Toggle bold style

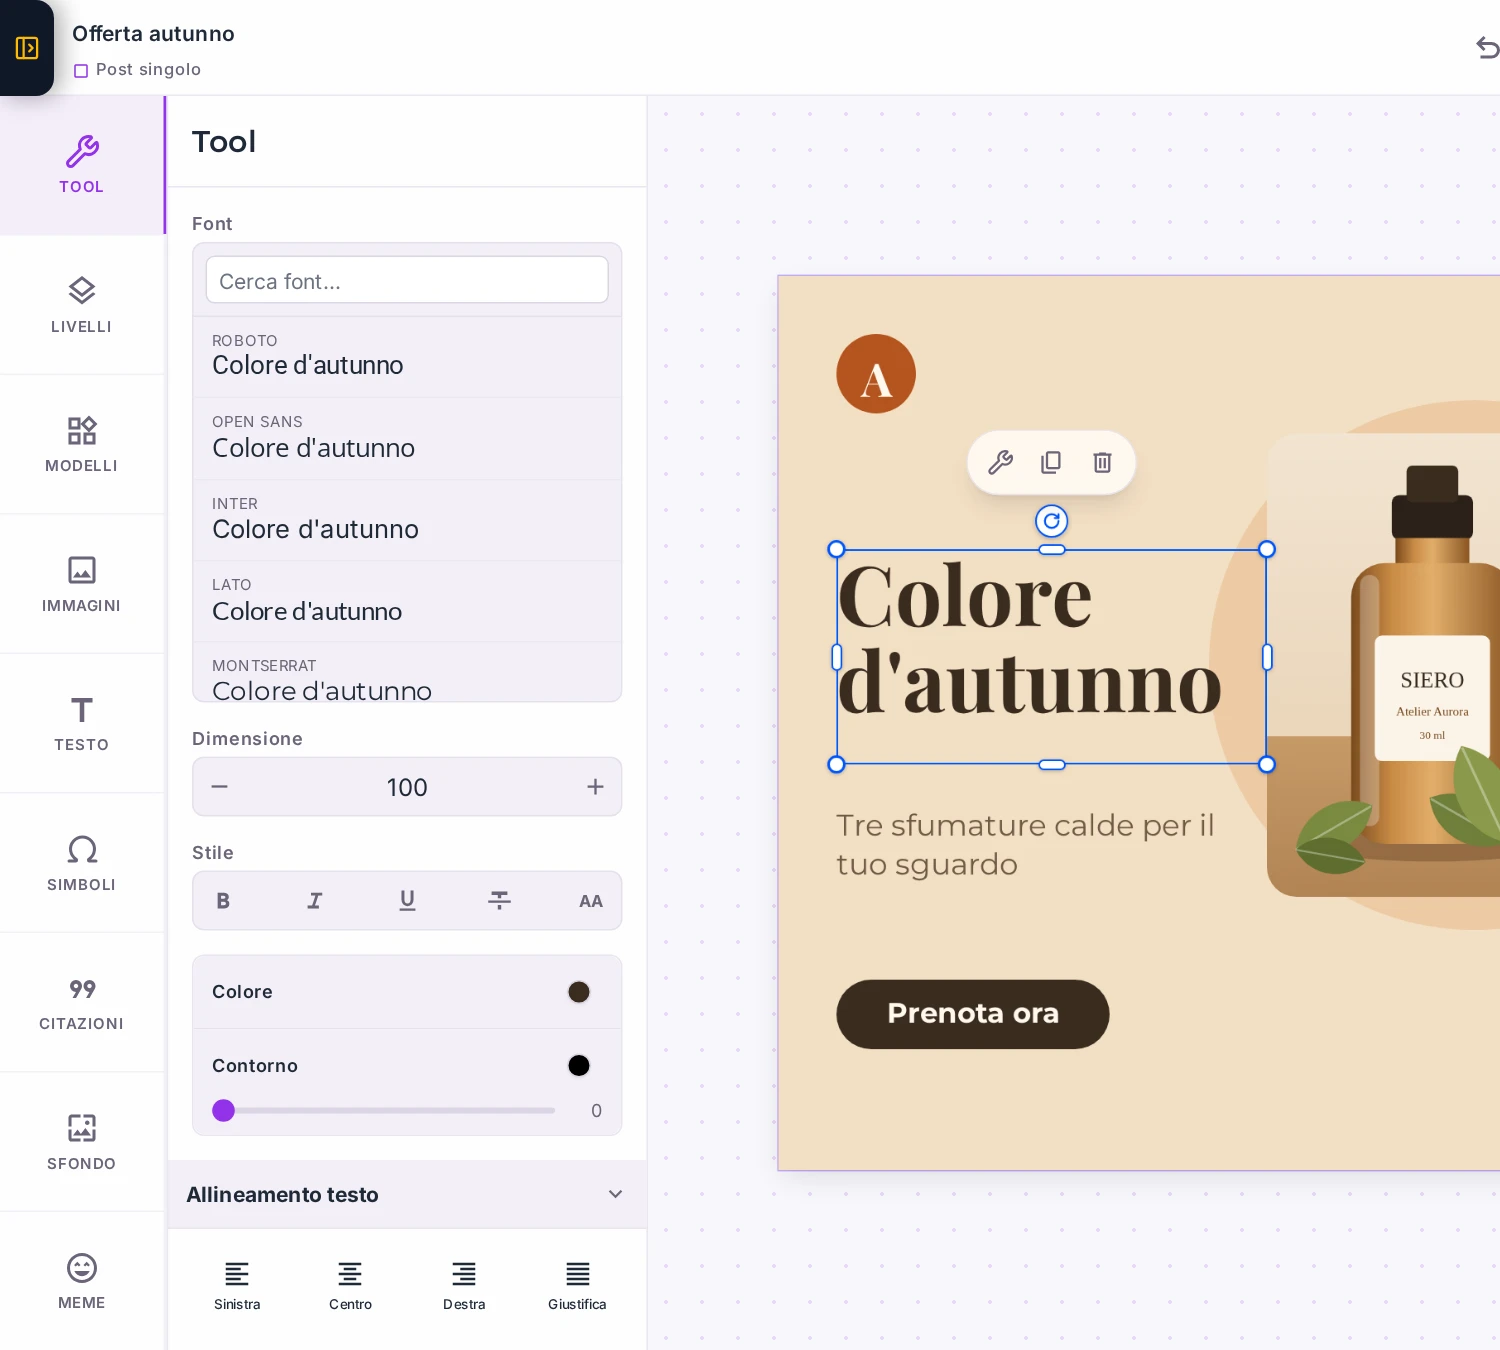click(223, 901)
